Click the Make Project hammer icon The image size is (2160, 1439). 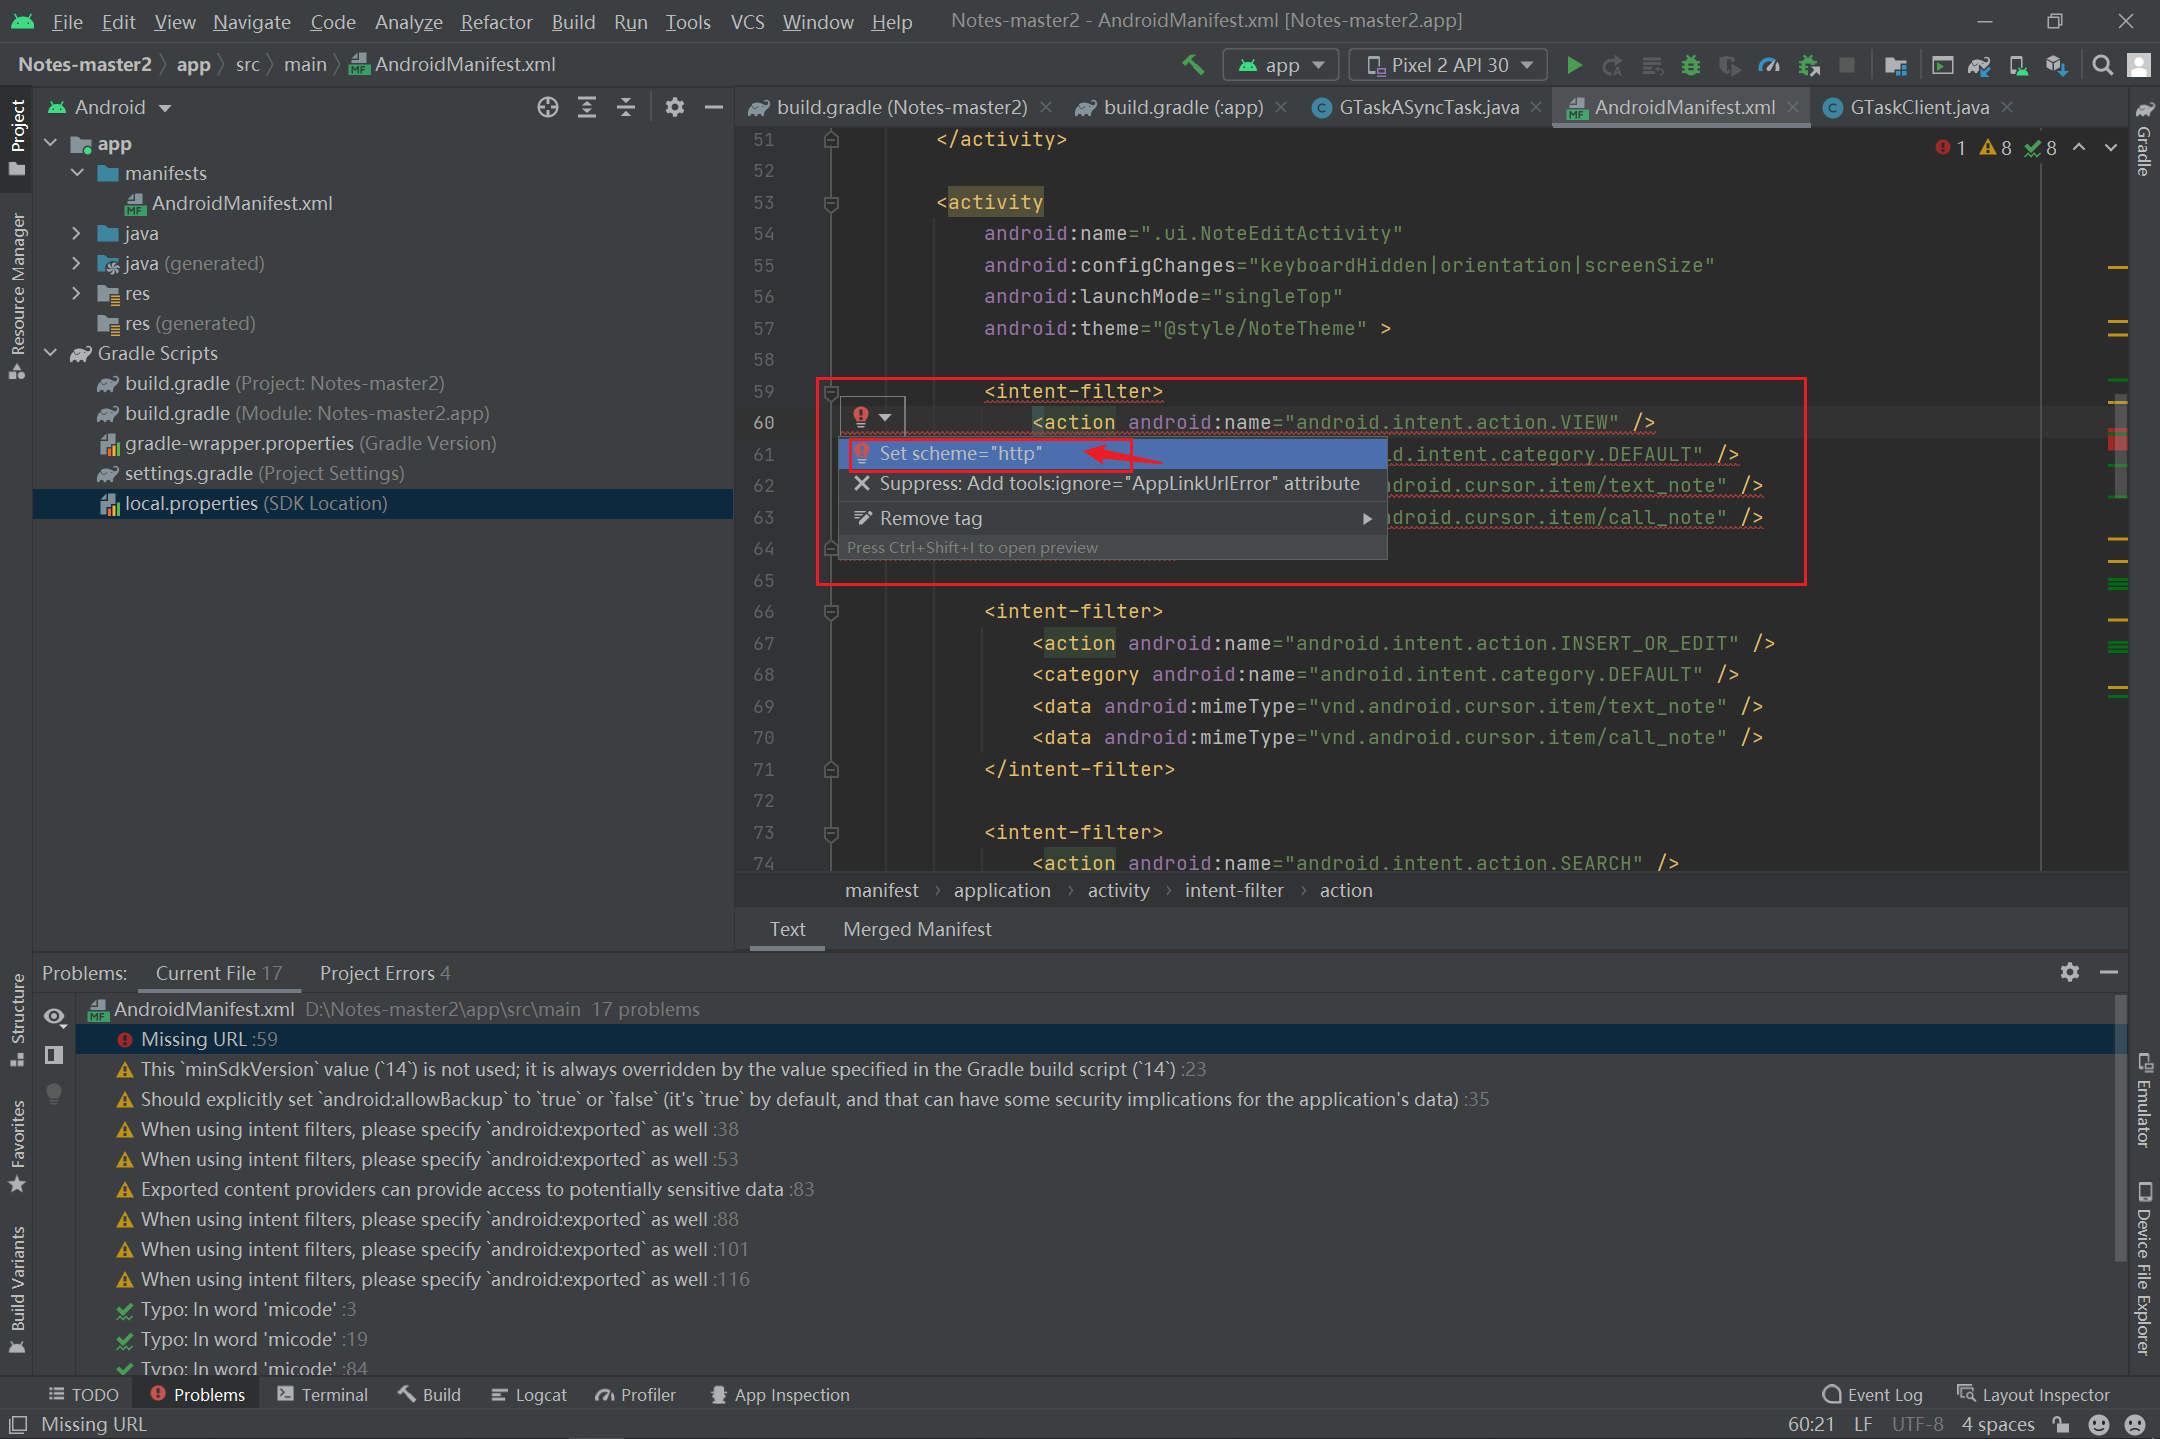(x=1192, y=65)
